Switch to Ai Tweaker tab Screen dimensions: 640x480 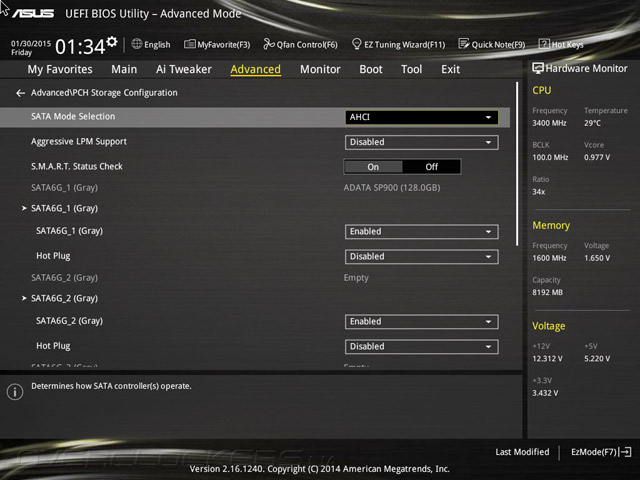point(184,69)
